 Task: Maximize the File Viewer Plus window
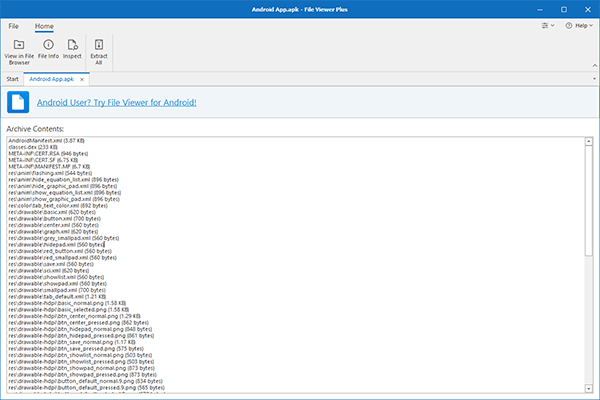pyautogui.click(x=564, y=9)
